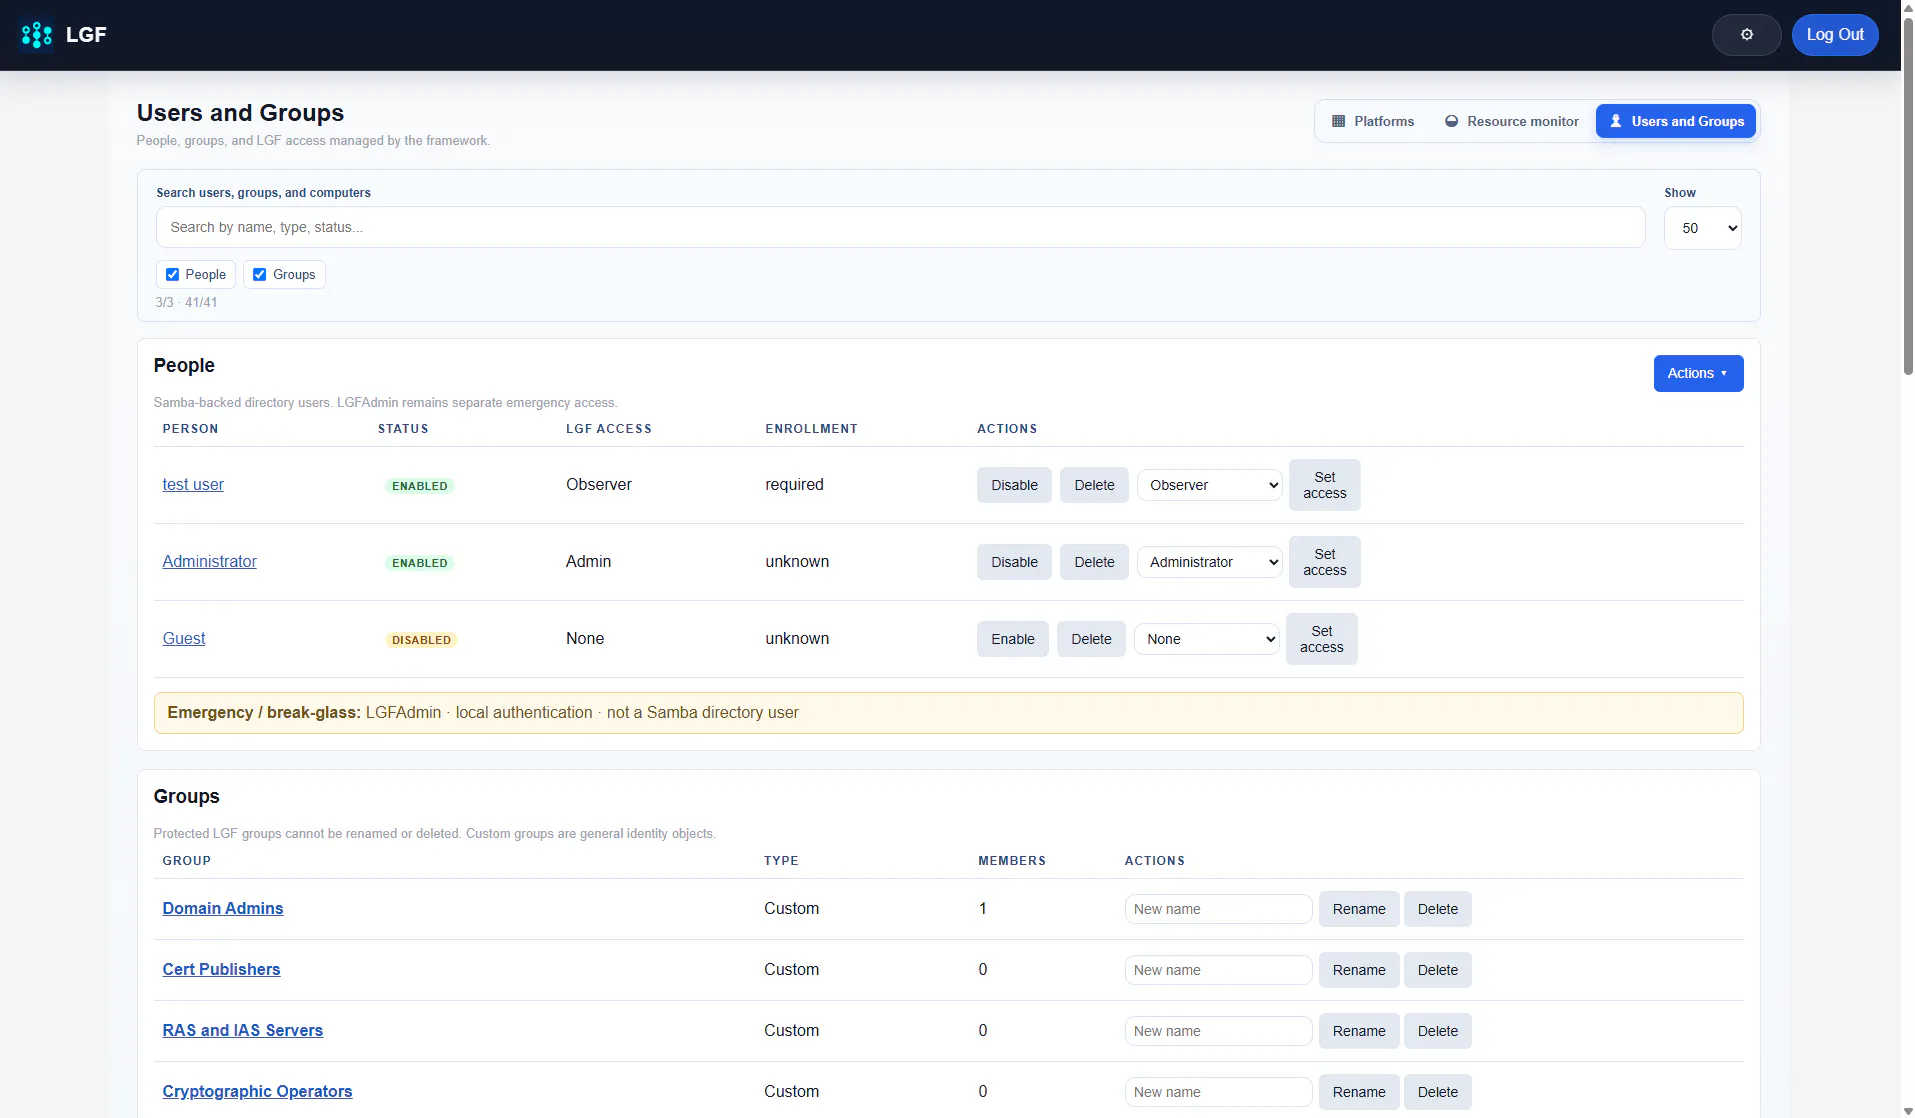
Task: Delete the Cert Publishers group
Action: coord(1438,970)
